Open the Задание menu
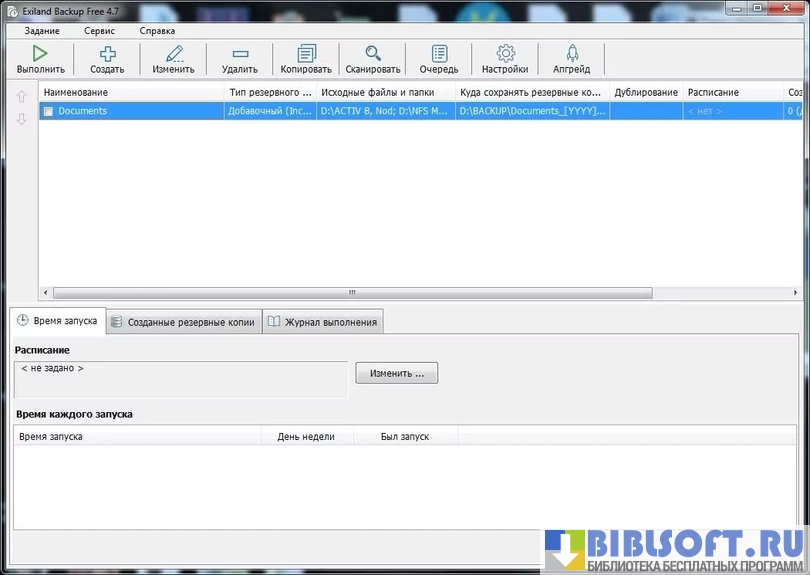 [42, 31]
